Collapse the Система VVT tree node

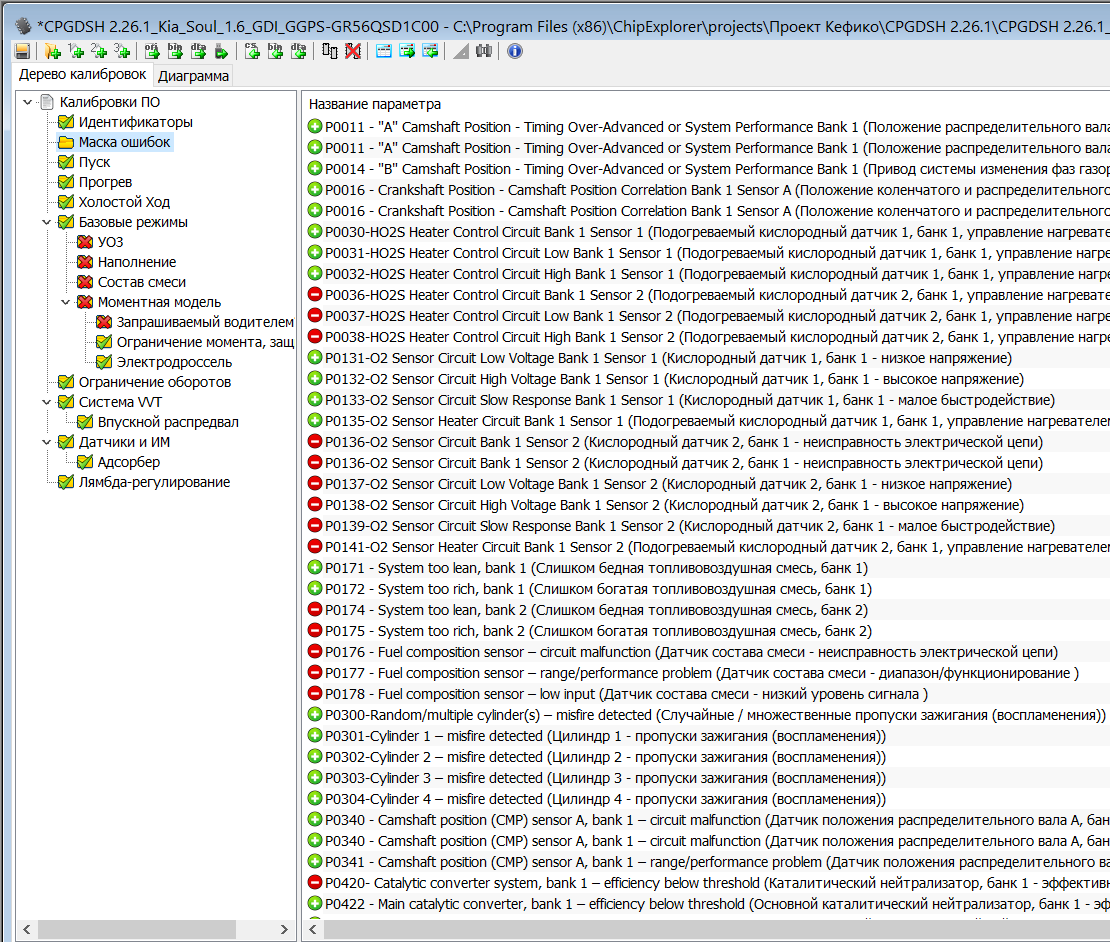[x=47, y=402]
